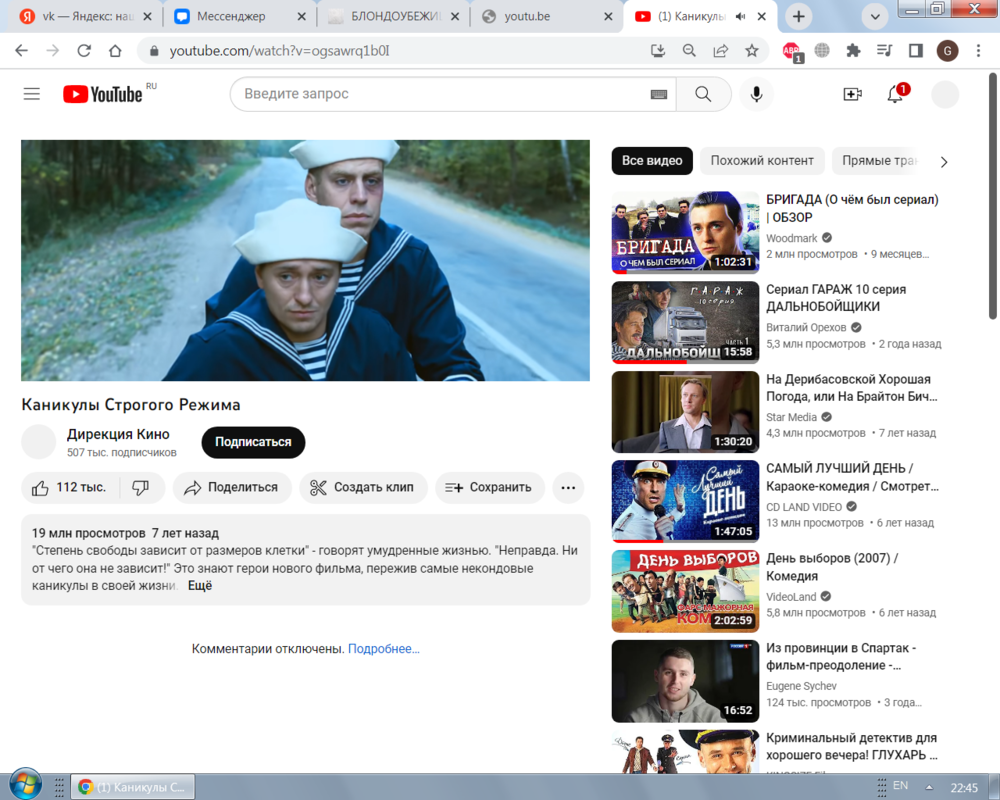Bookmark this page with the star
Image resolution: width=1000 pixels, height=800 pixels.
(752, 51)
